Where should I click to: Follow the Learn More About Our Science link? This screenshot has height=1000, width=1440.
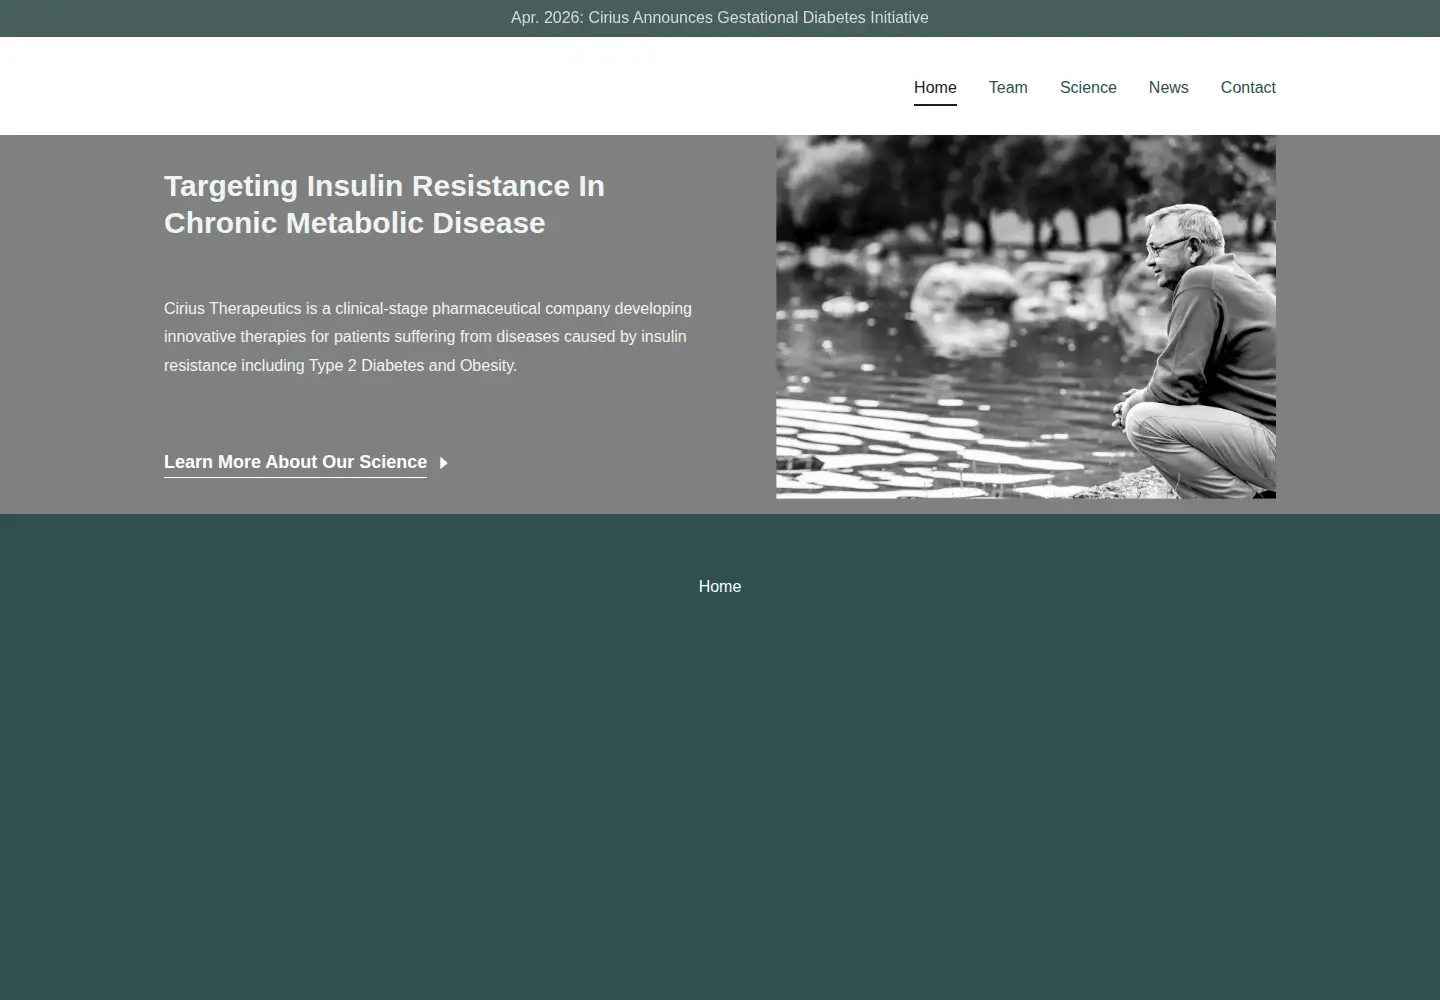295,462
